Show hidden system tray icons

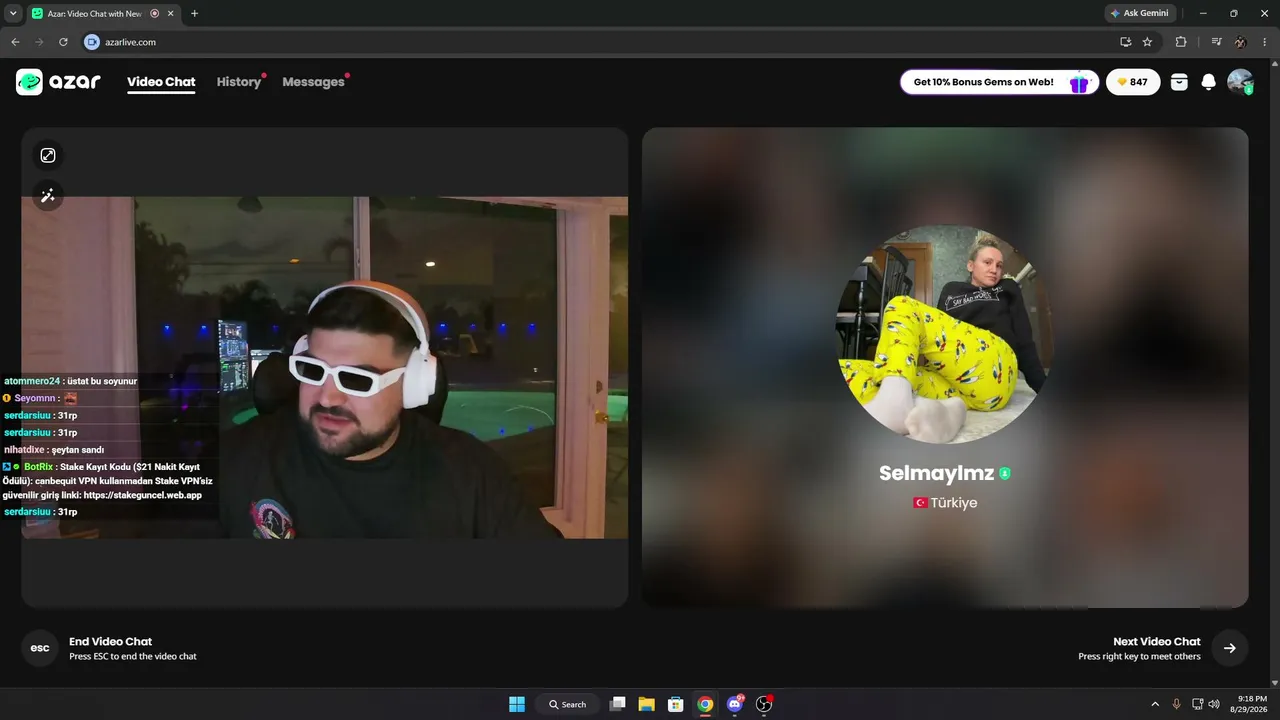(1155, 704)
